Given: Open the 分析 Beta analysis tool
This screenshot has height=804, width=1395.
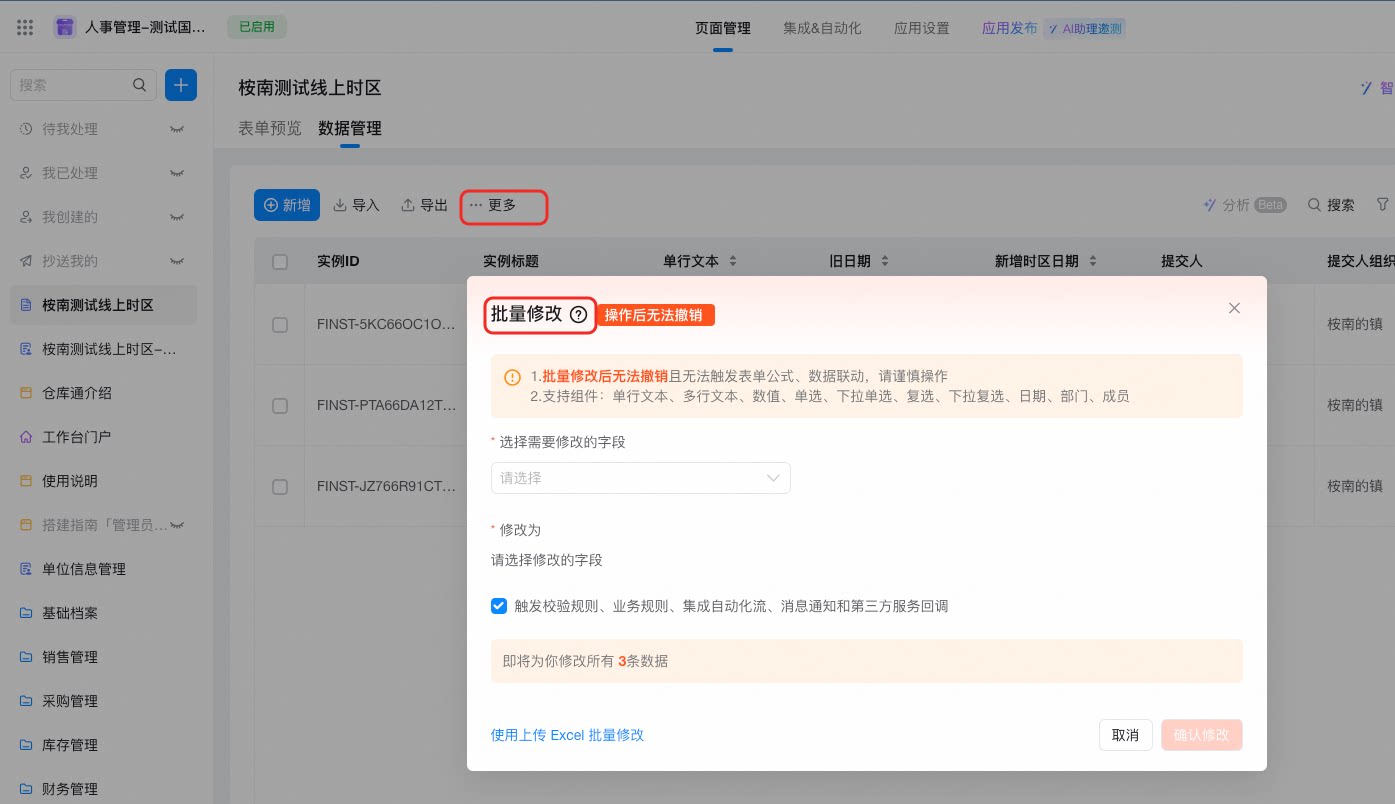Looking at the screenshot, I should (x=1245, y=205).
